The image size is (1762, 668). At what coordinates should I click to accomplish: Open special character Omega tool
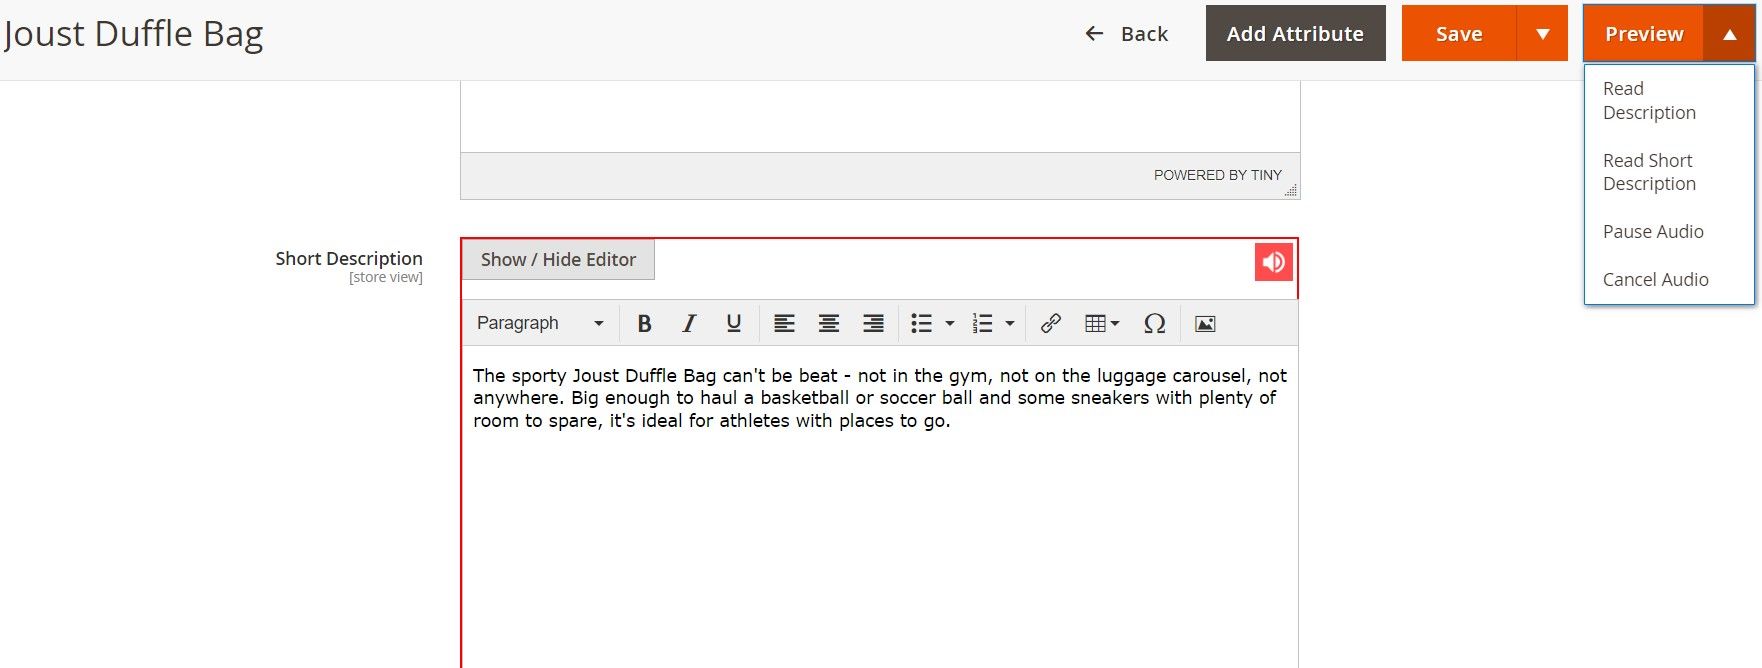1154,323
